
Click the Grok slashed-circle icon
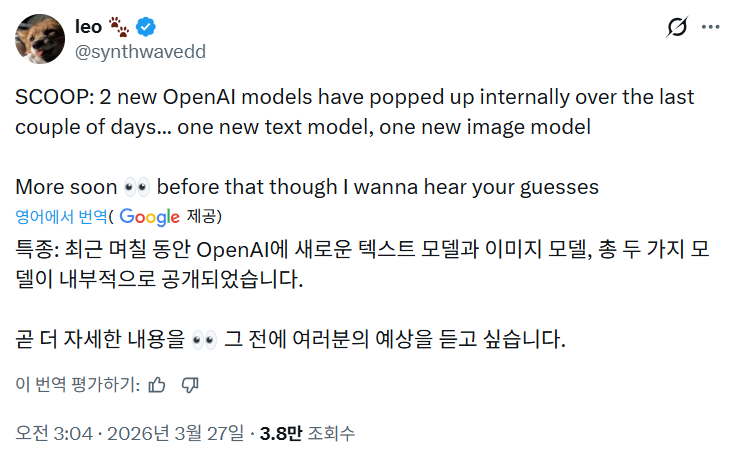coord(676,27)
